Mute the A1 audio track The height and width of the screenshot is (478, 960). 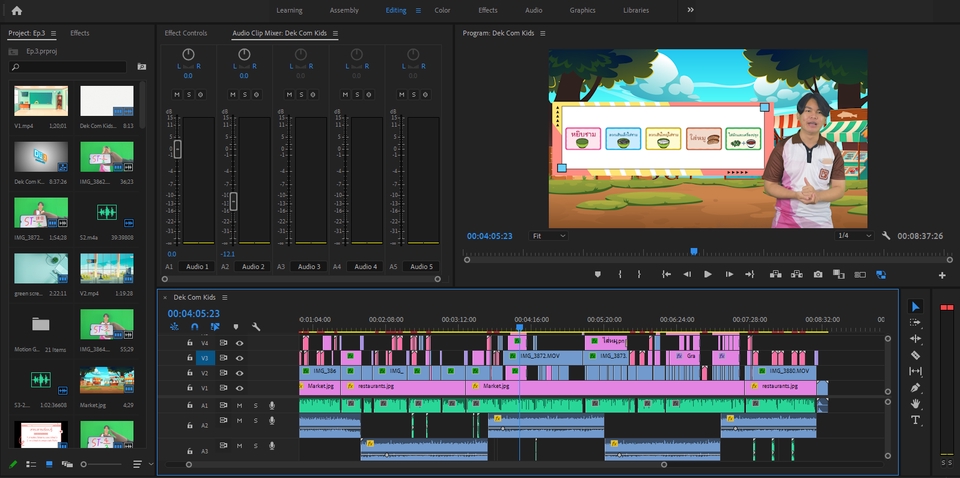click(239, 405)
